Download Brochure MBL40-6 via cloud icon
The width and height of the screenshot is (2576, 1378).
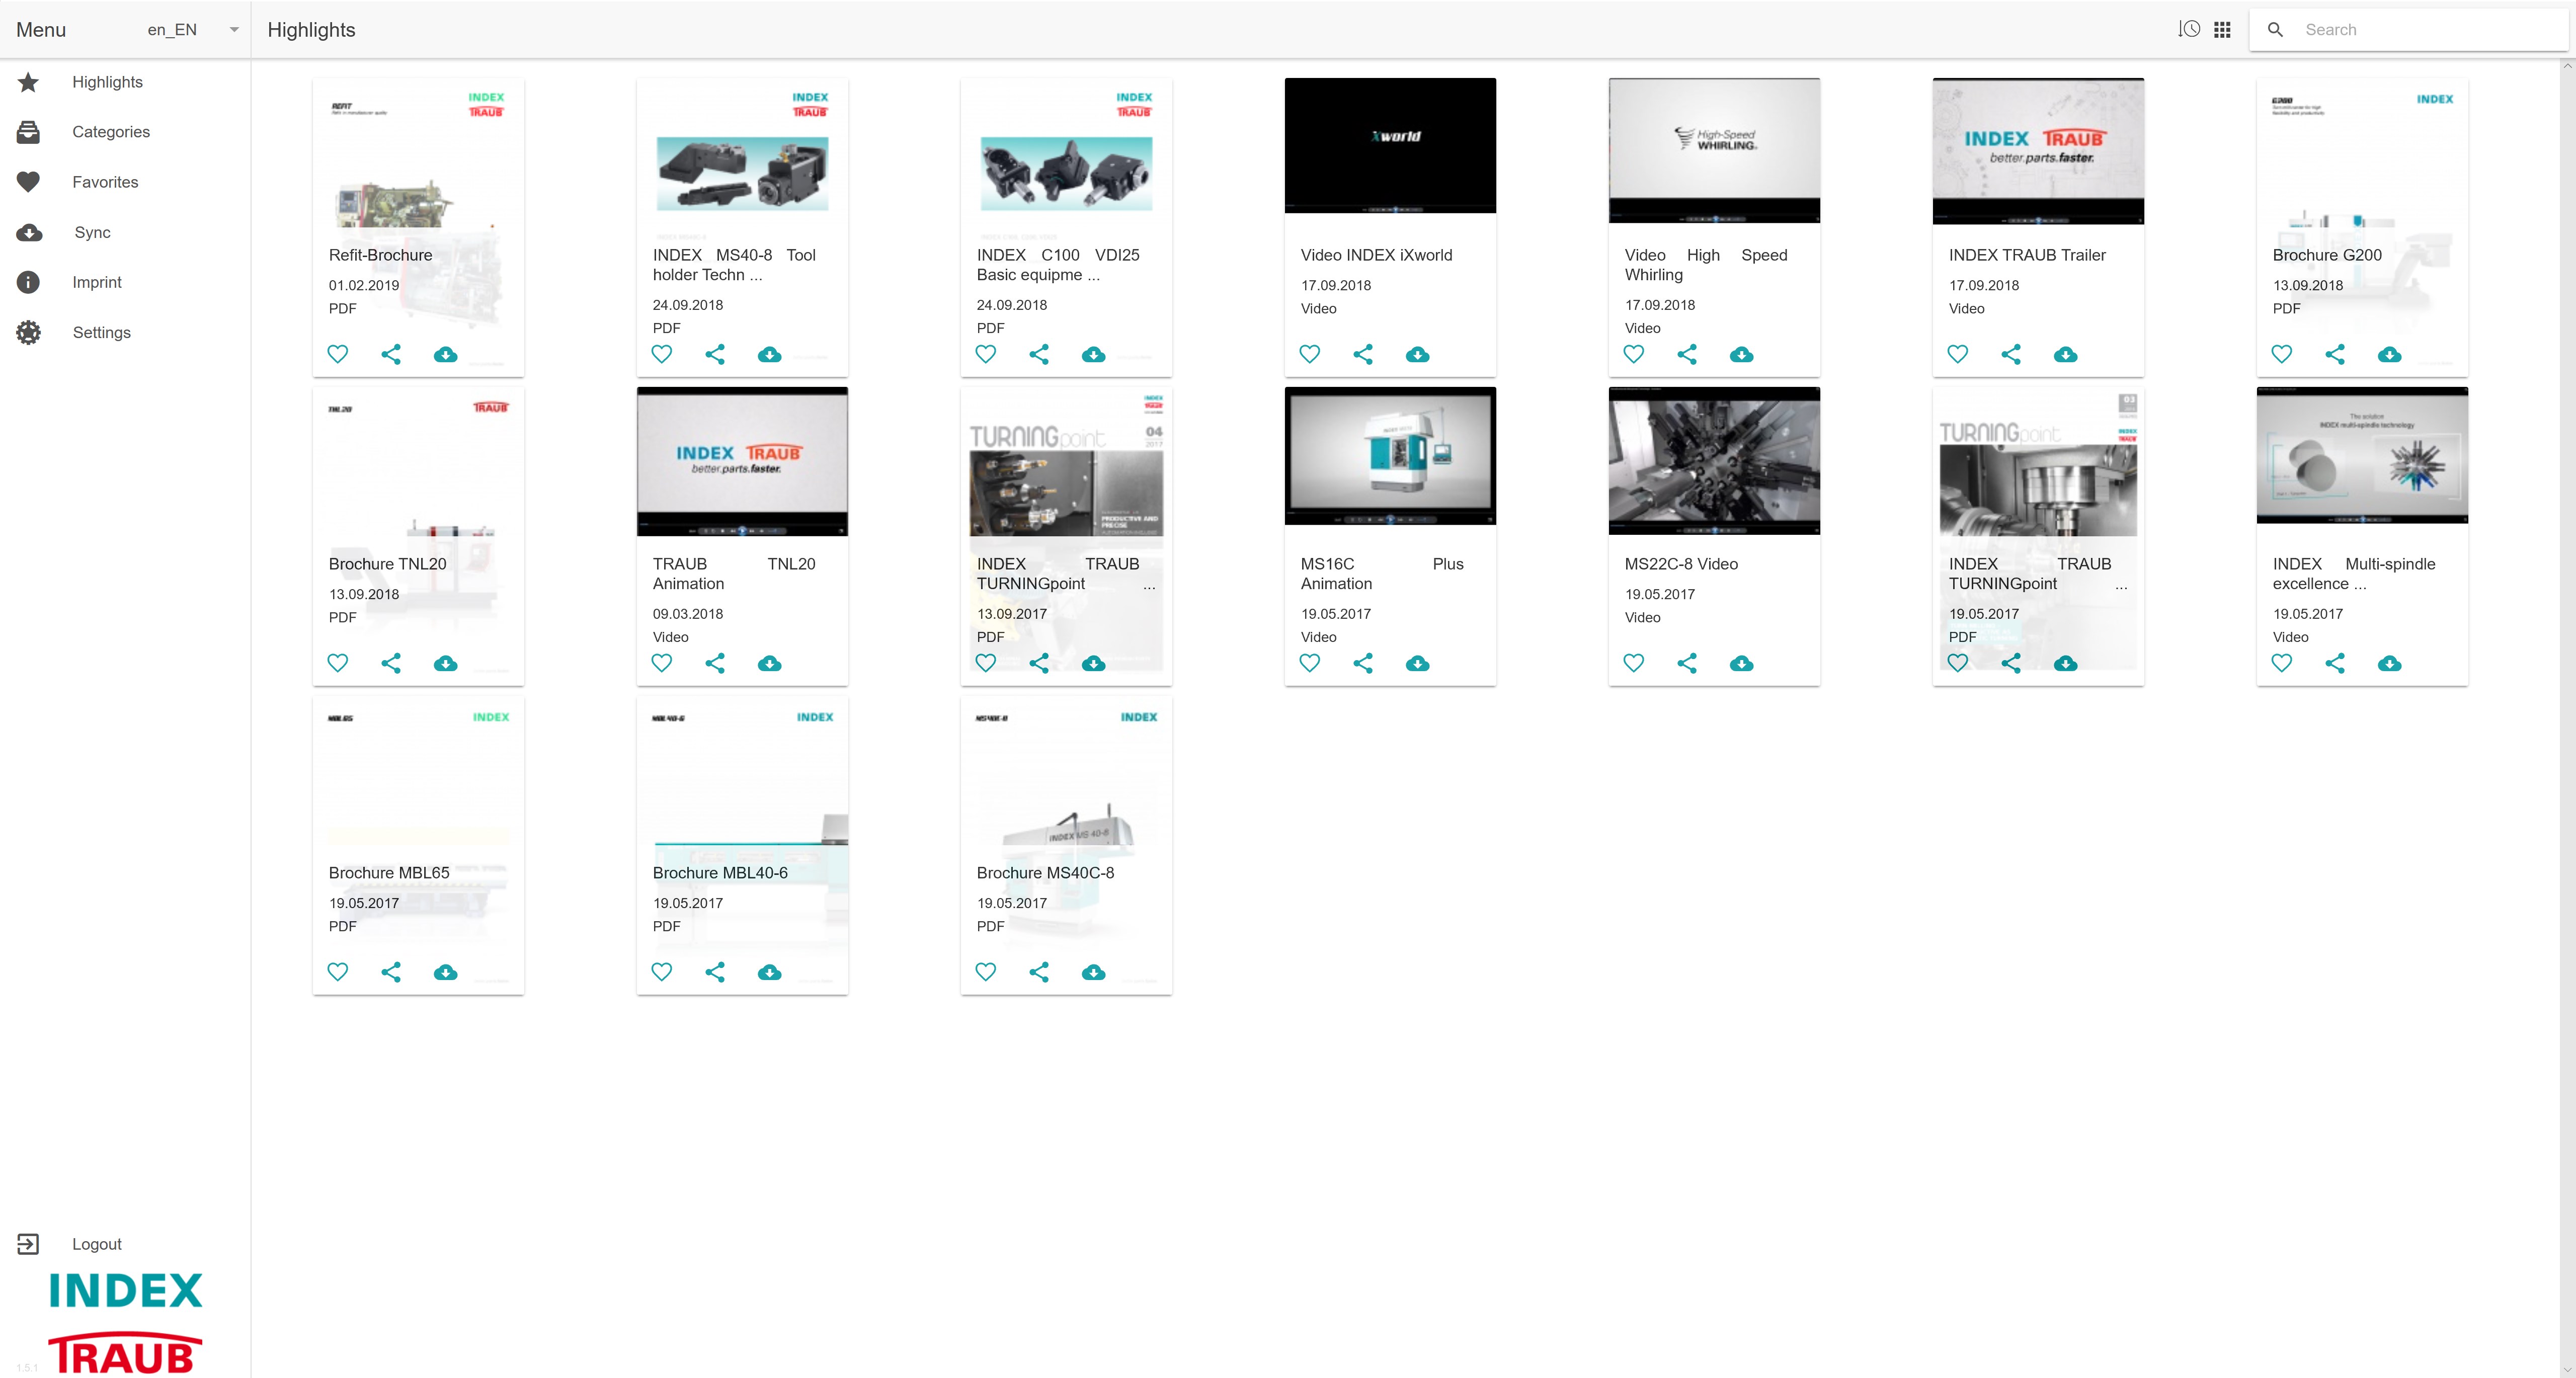[769, 972]
